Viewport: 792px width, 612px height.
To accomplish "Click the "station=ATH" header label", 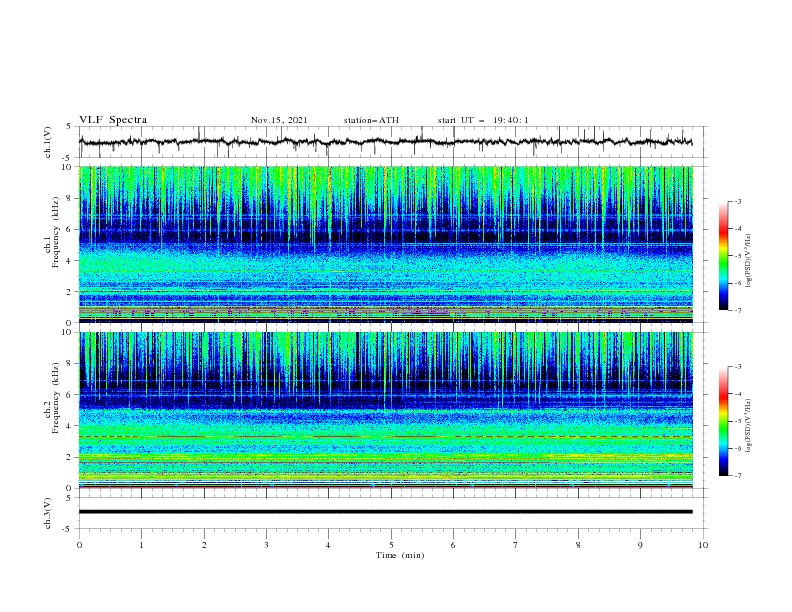I will coord(371,120).
